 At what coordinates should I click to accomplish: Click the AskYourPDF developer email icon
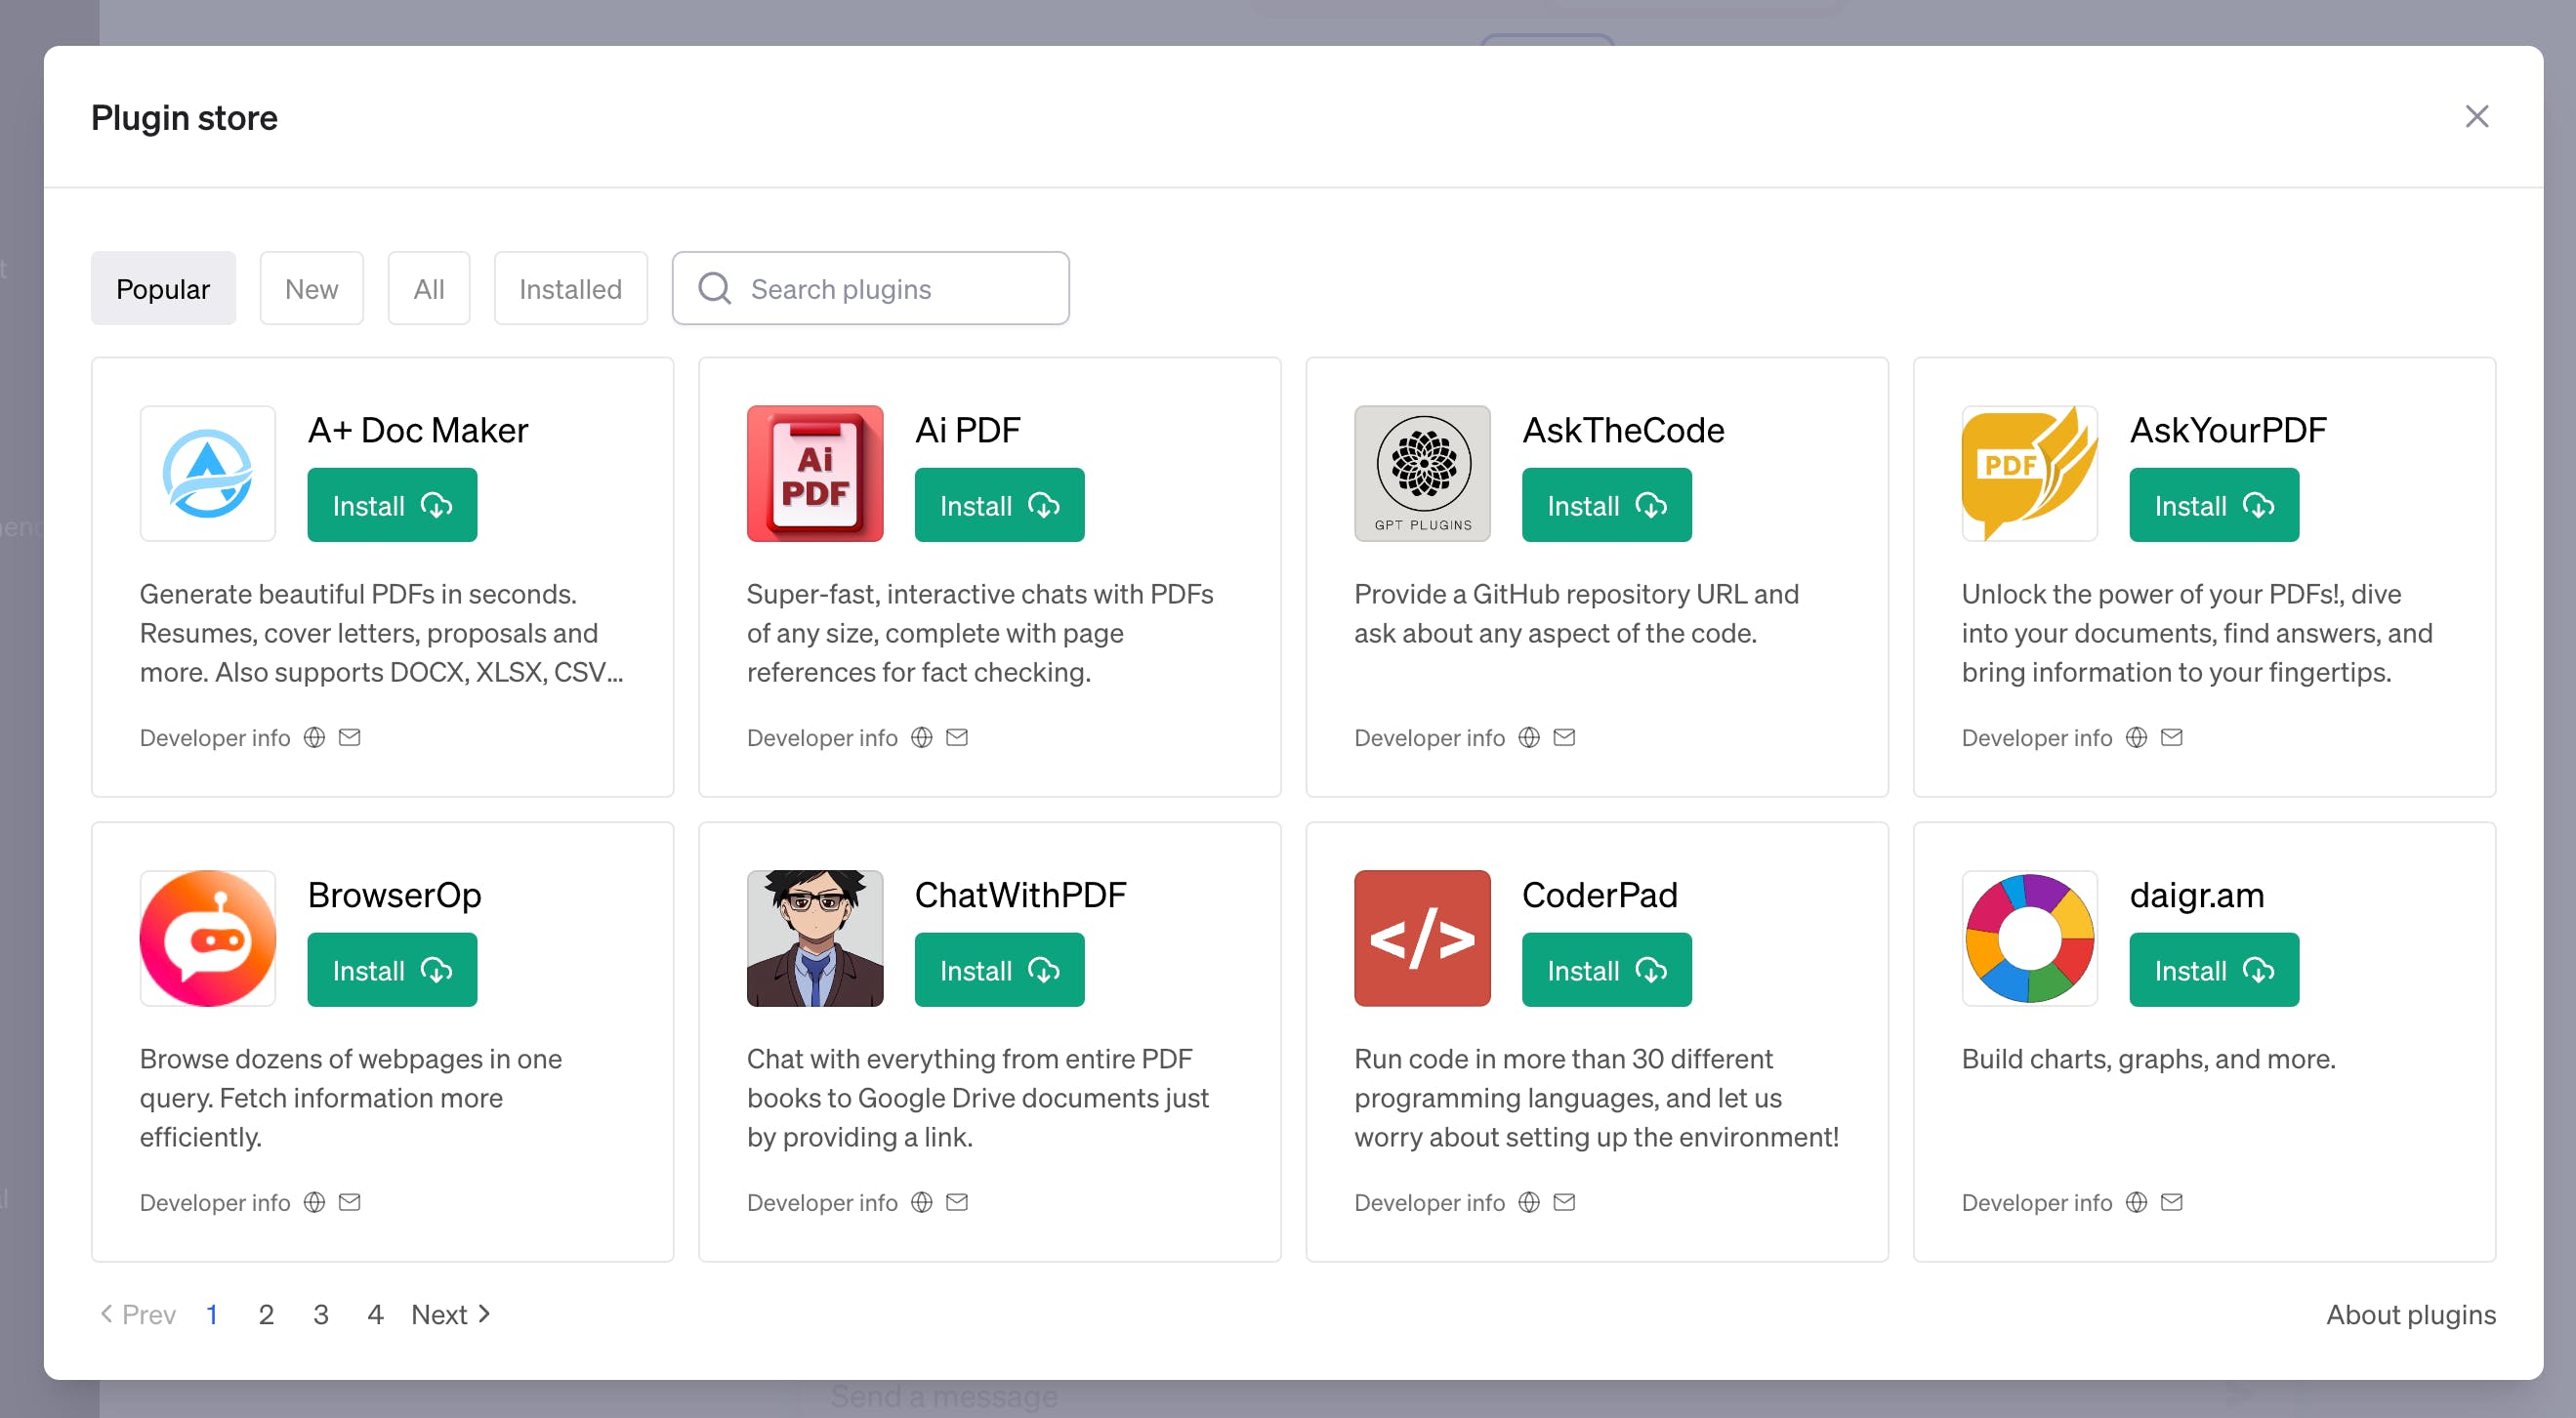(2171, 737)
